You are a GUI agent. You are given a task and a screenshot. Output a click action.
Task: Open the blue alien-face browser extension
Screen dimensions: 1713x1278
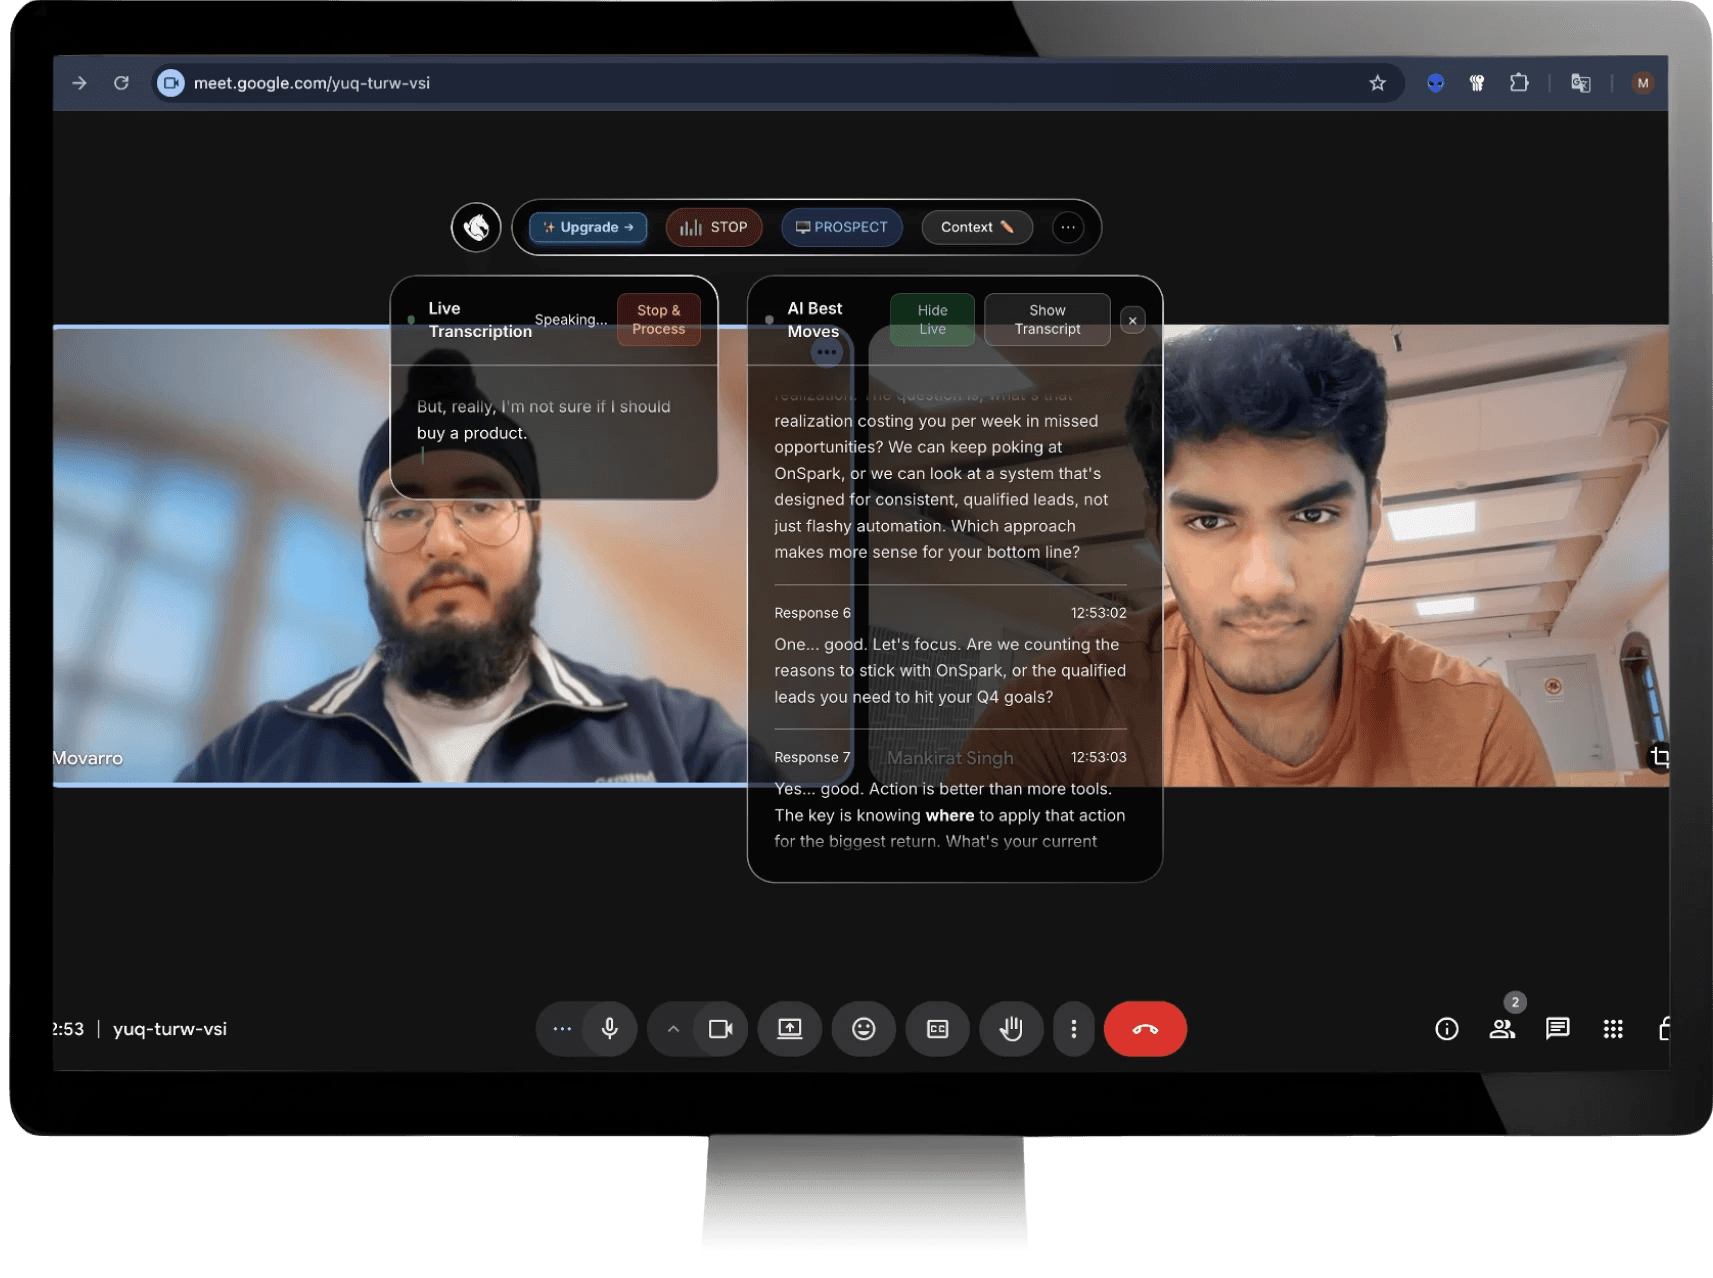pyautogui.click(x=1435, y=83)
